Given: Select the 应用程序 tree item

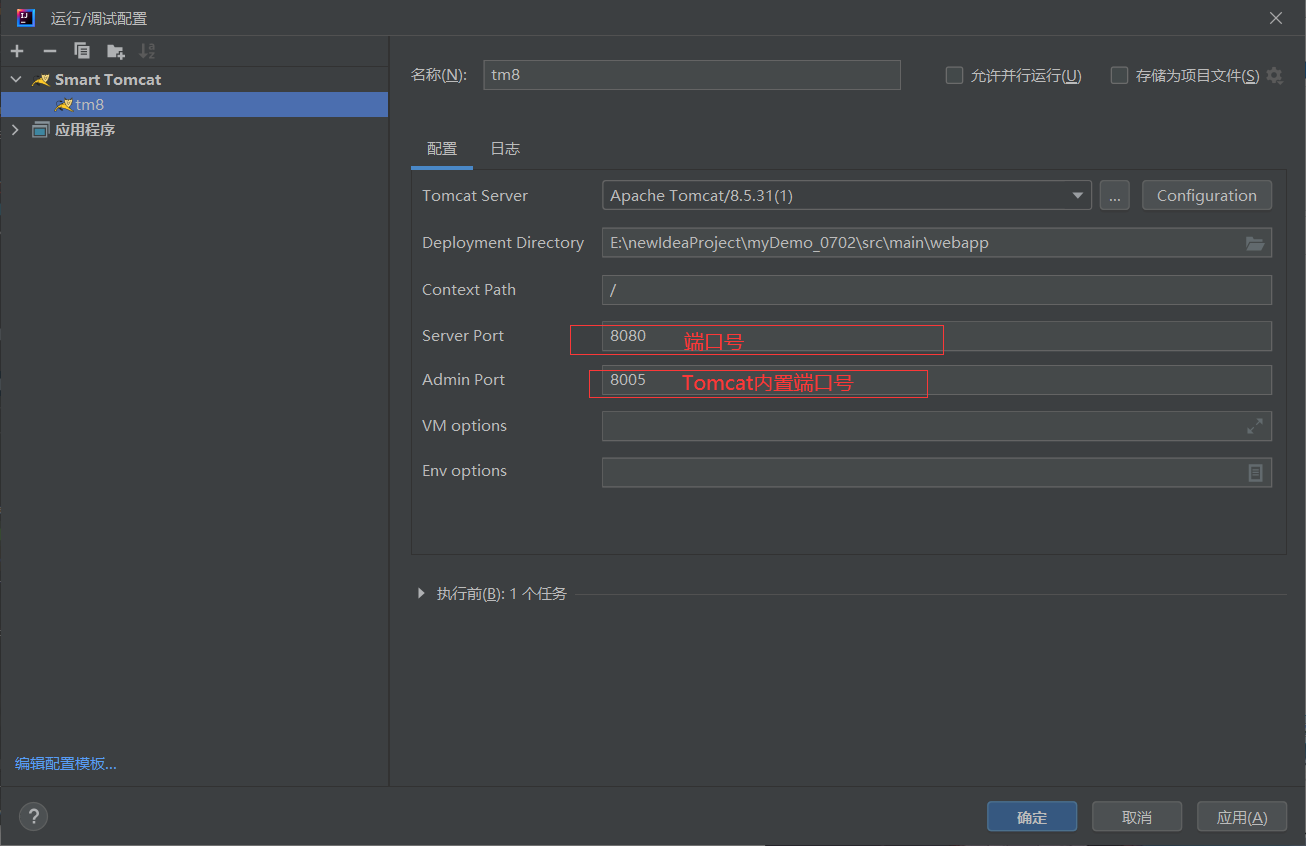Looking at the screenshot, I should 194,130.
